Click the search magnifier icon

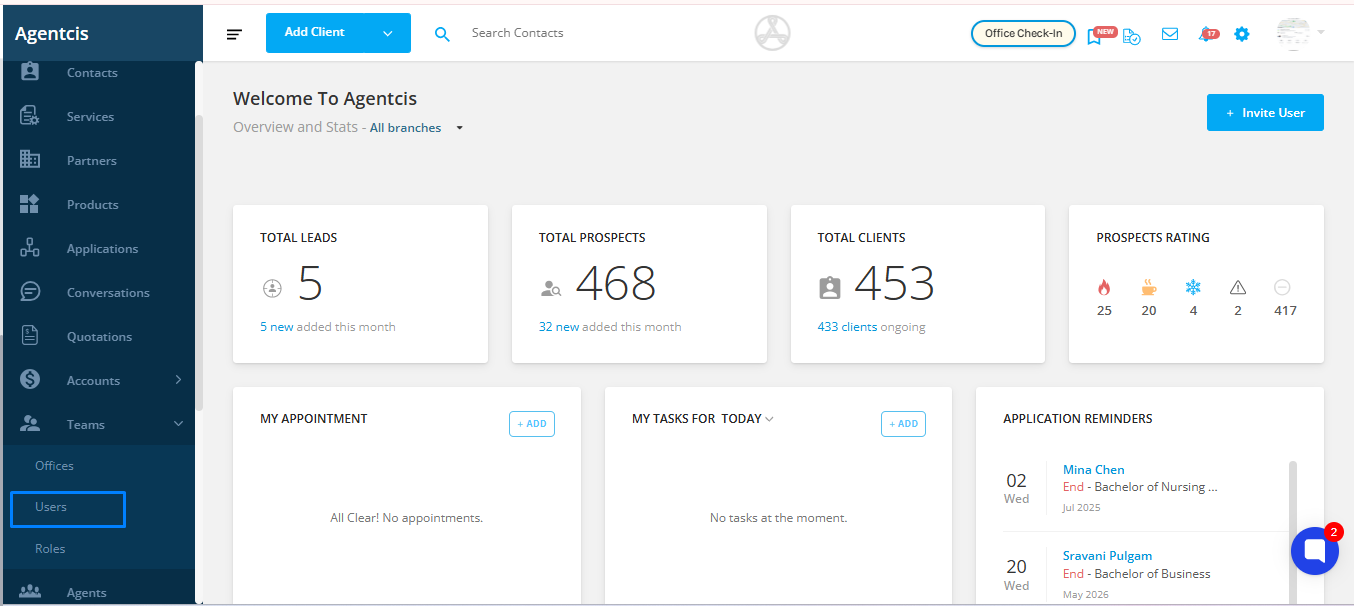[442, 34]
